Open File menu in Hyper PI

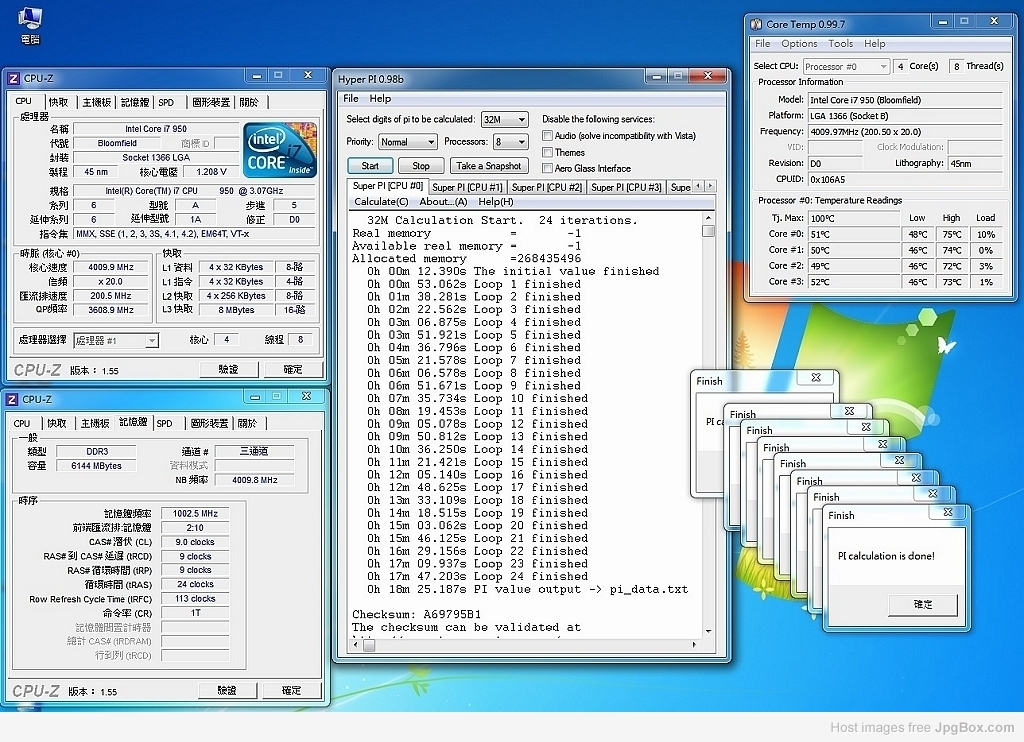351,99
